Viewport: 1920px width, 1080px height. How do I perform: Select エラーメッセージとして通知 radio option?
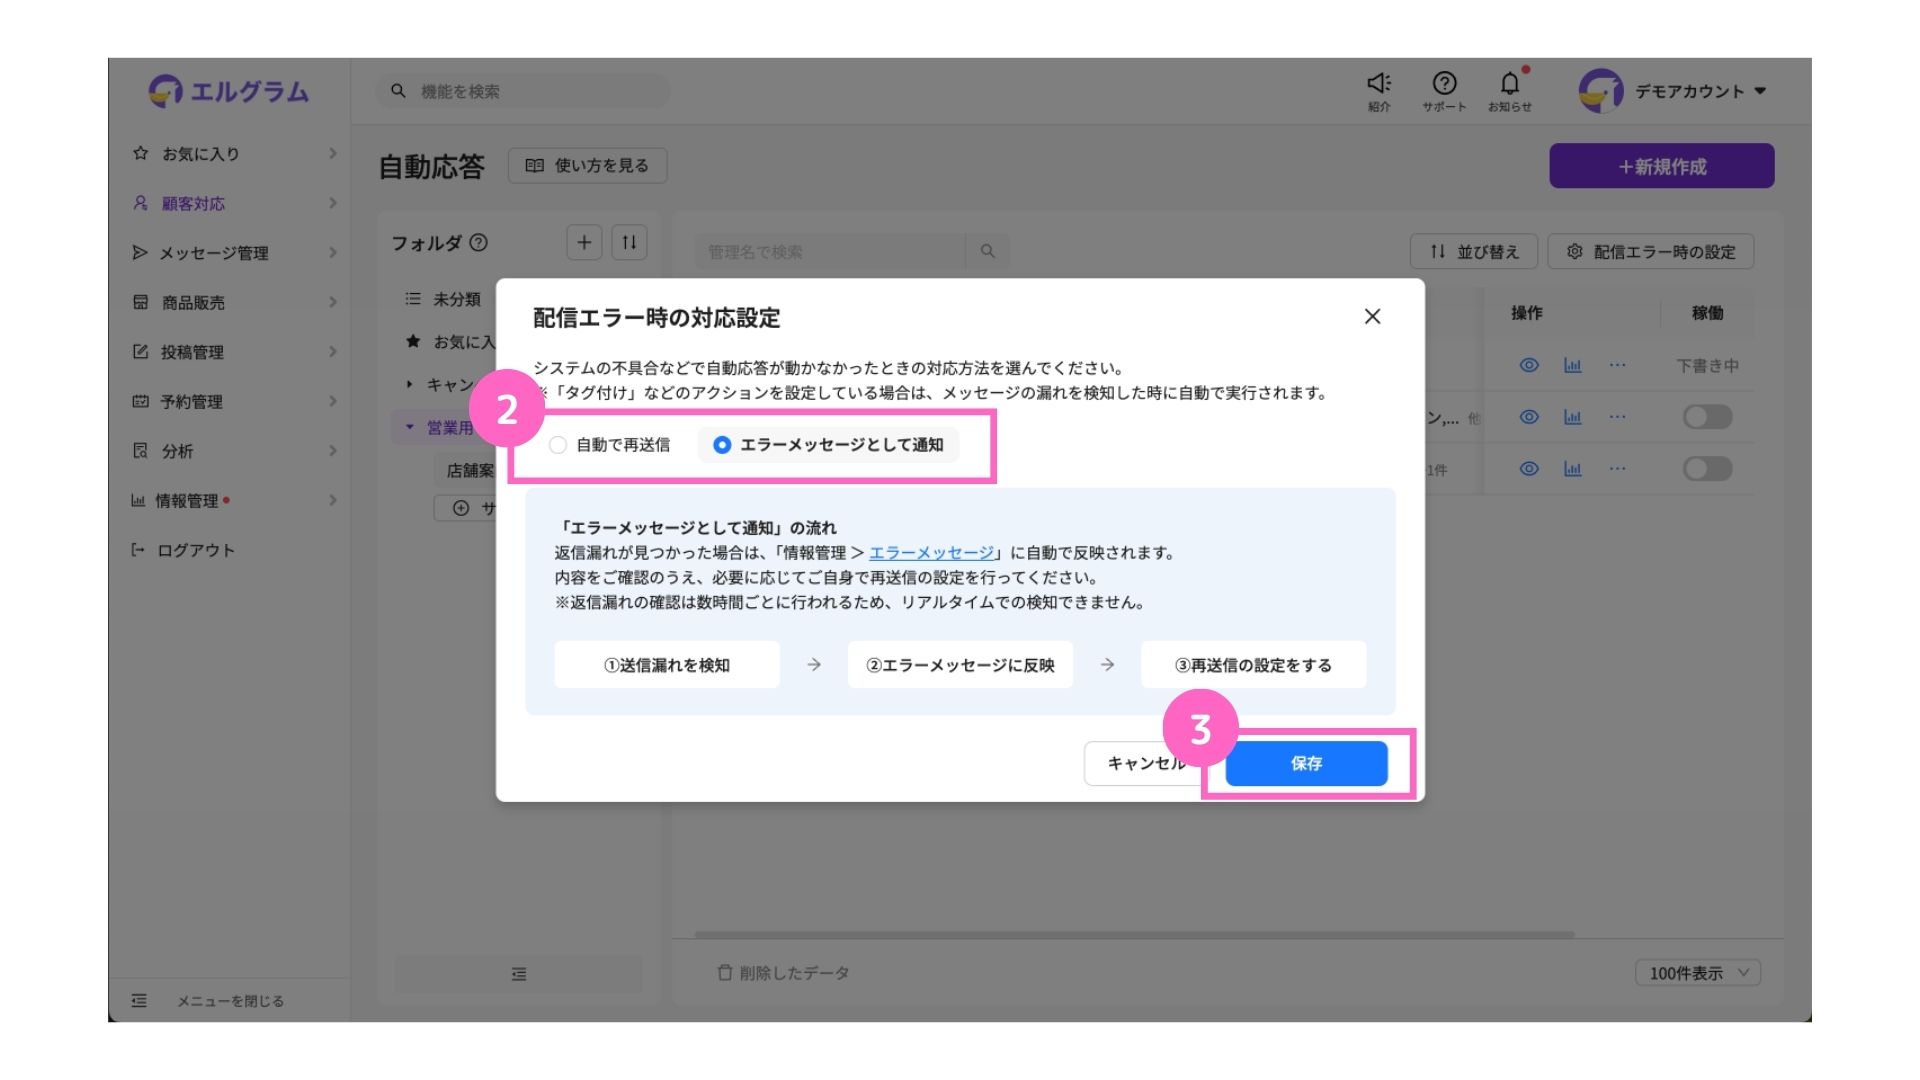(x=722, y=445)
